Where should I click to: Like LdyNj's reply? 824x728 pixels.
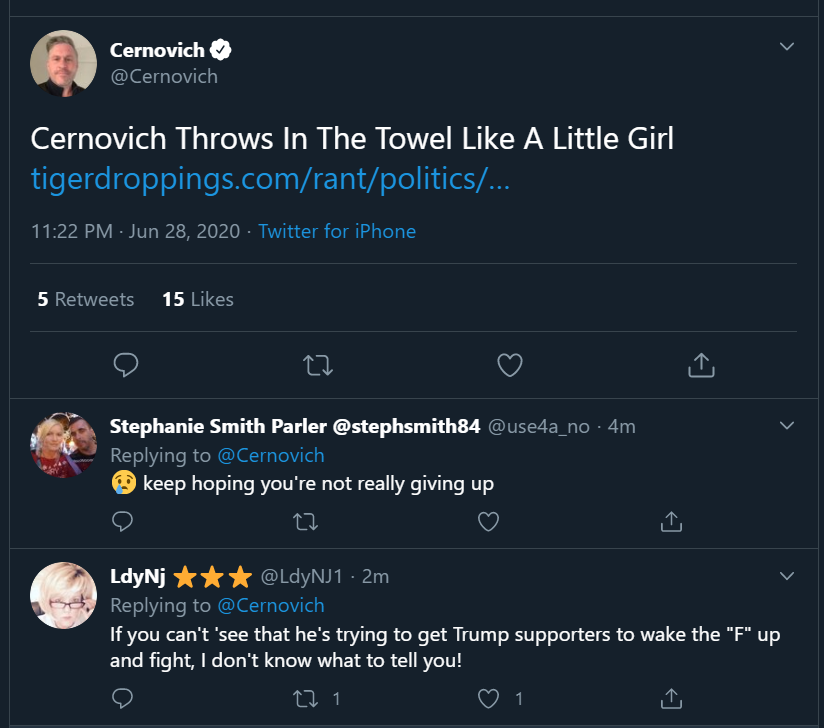488,697
